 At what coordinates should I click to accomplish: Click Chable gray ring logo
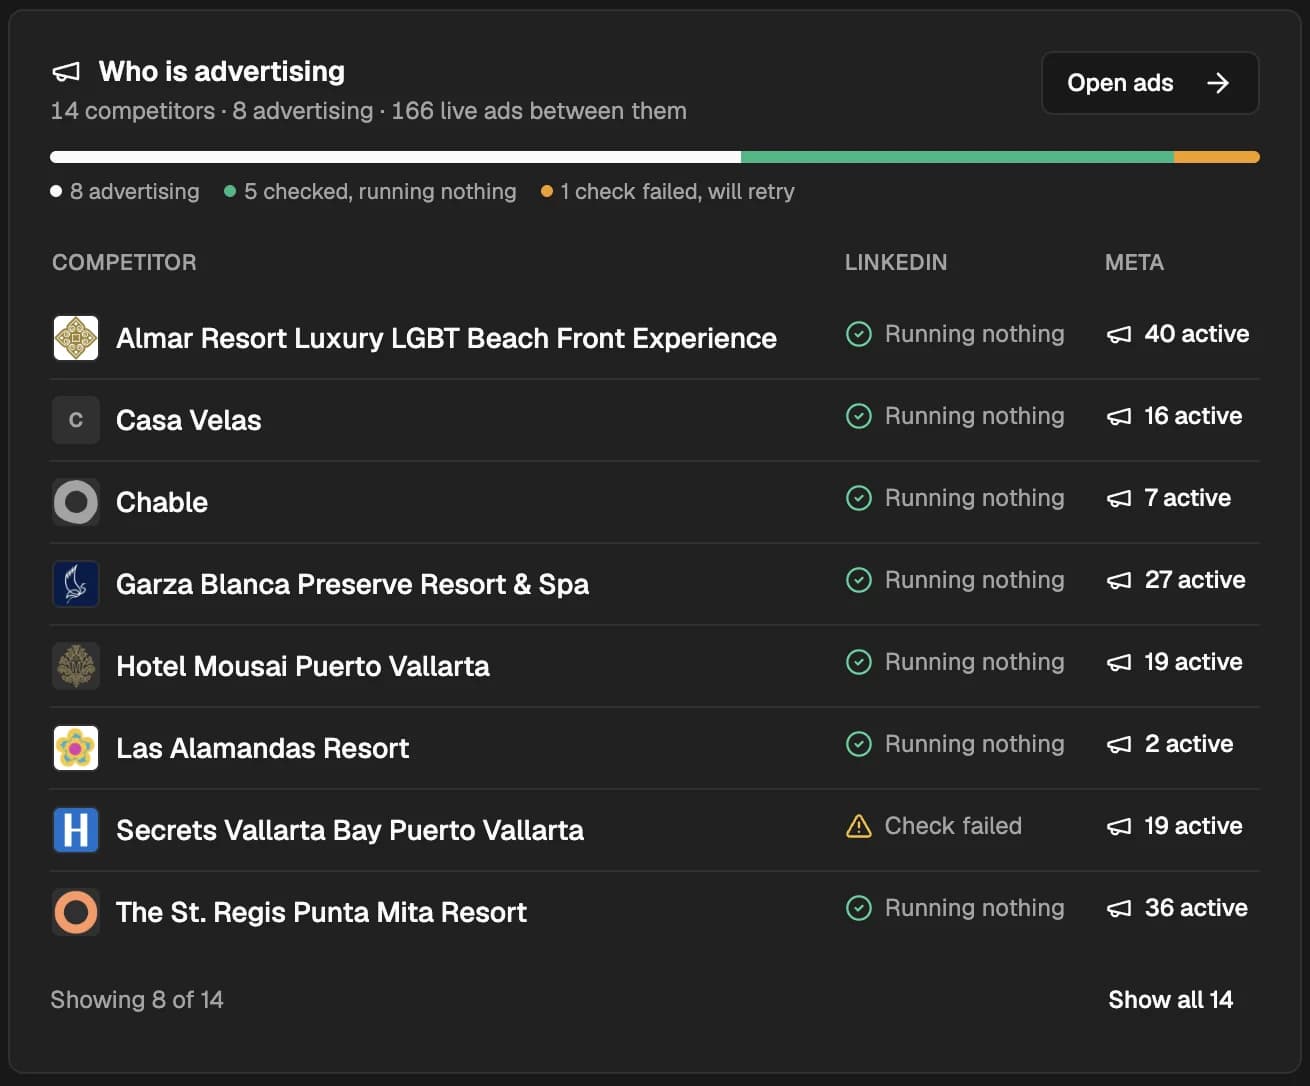[76, 502]
